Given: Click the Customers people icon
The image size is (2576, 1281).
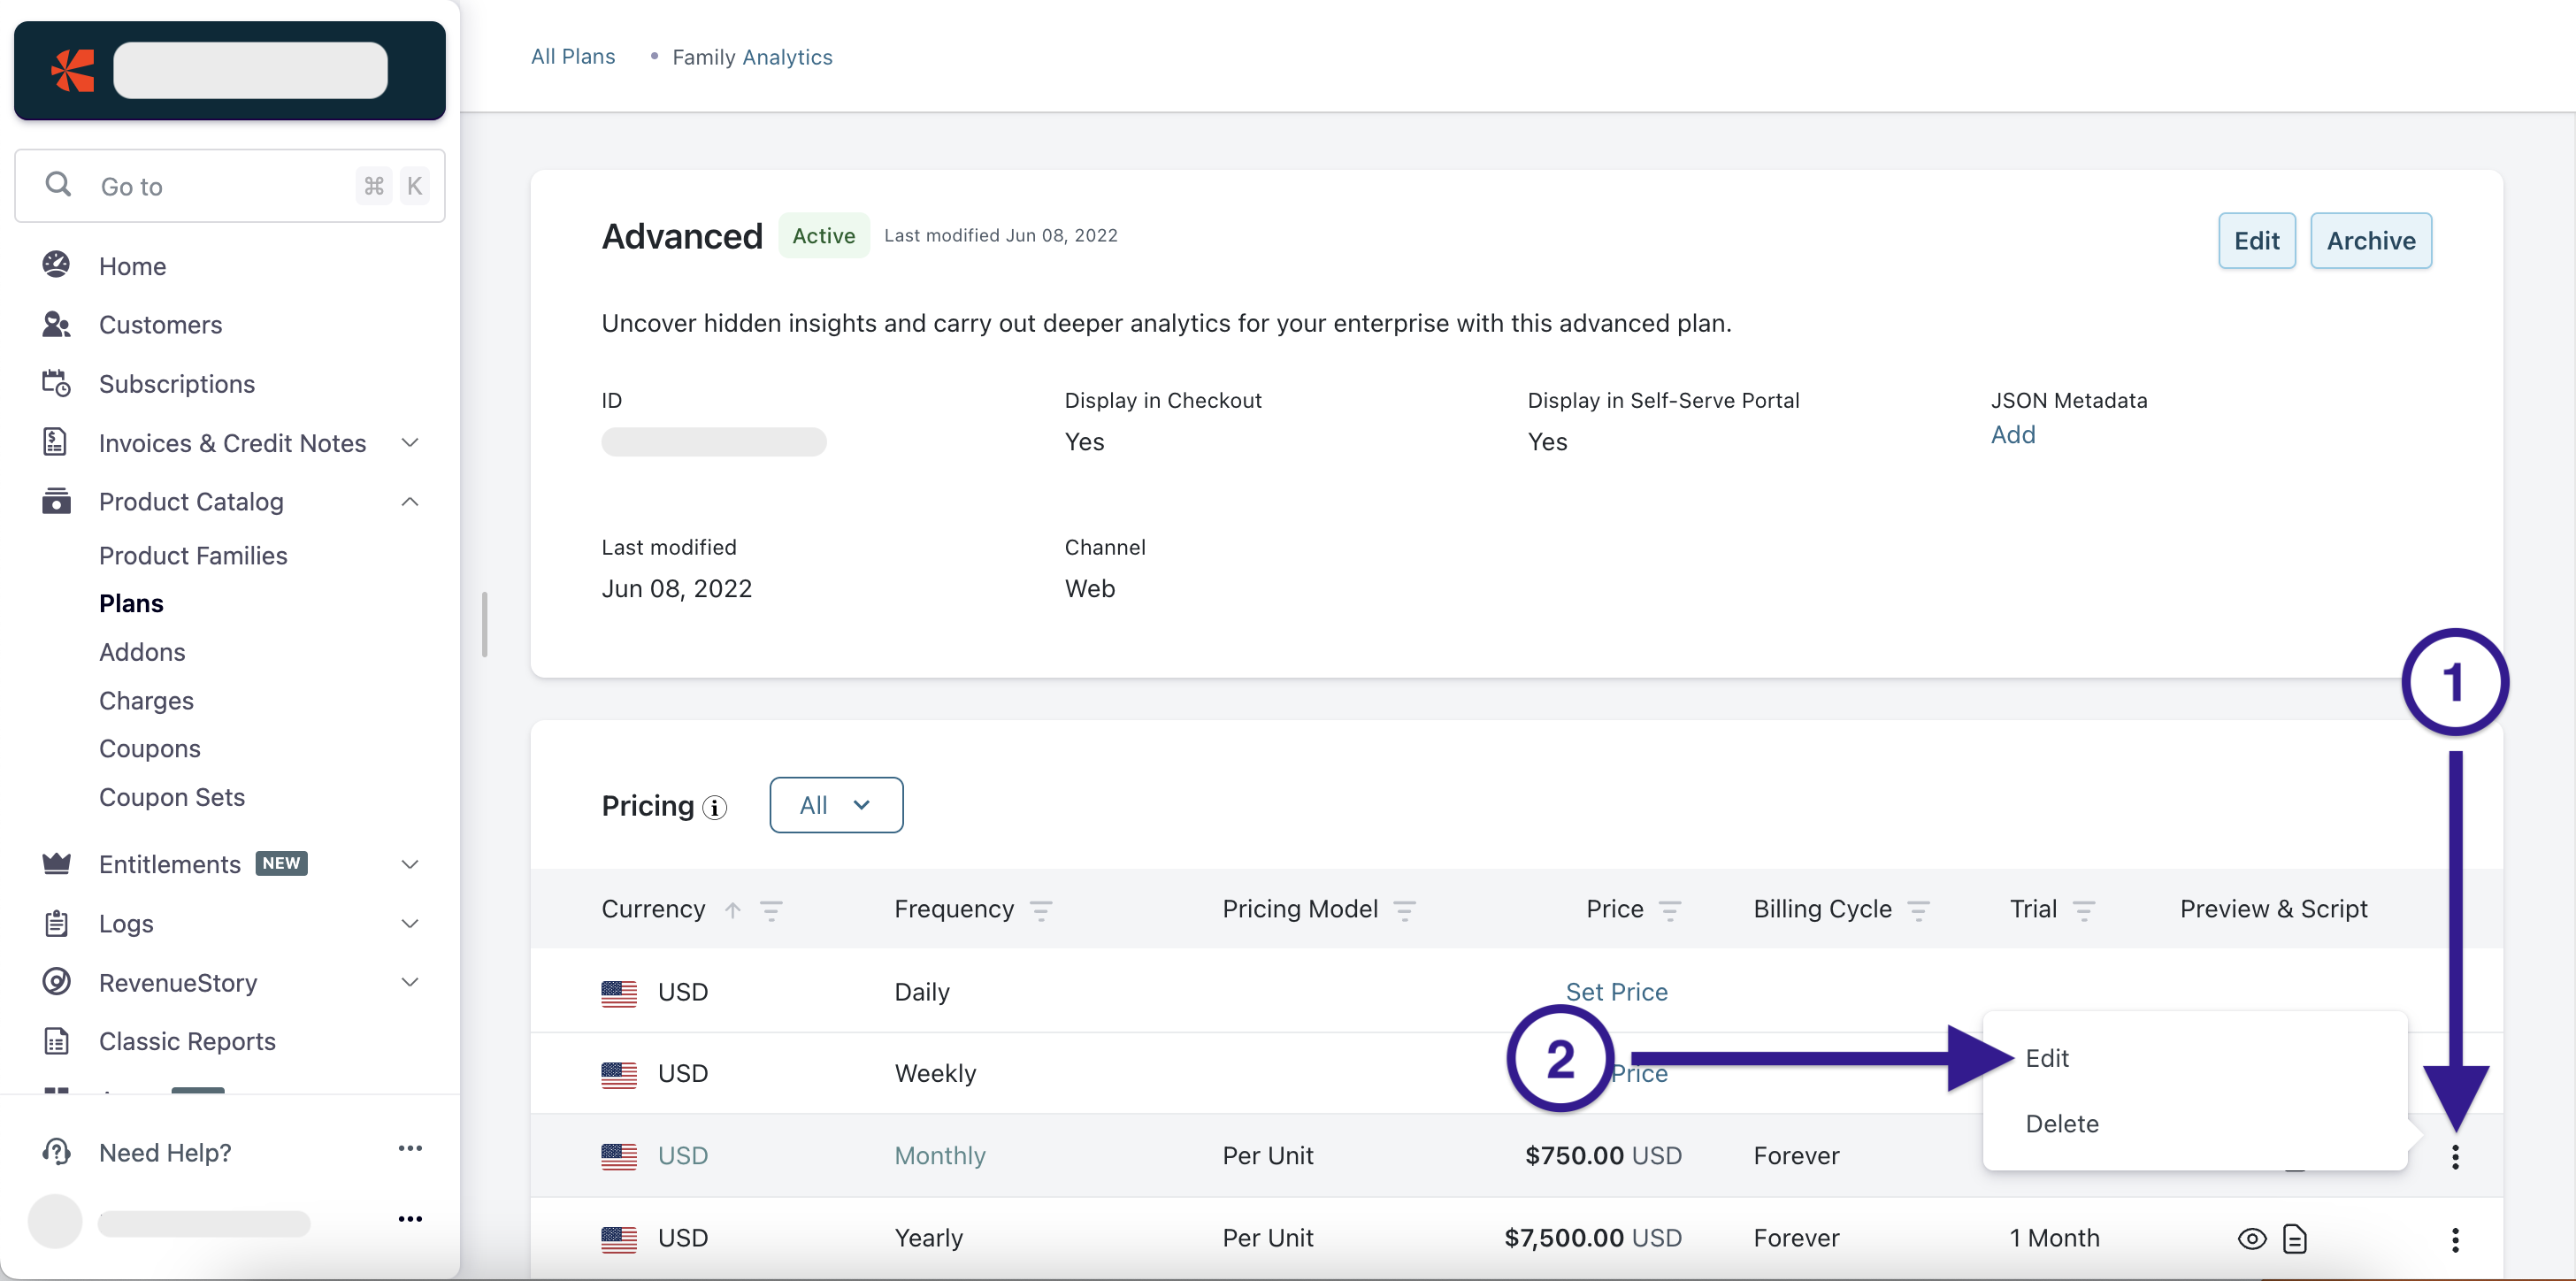Looking at the screenshot, I should pyautogui.click(x=56, y=324).
